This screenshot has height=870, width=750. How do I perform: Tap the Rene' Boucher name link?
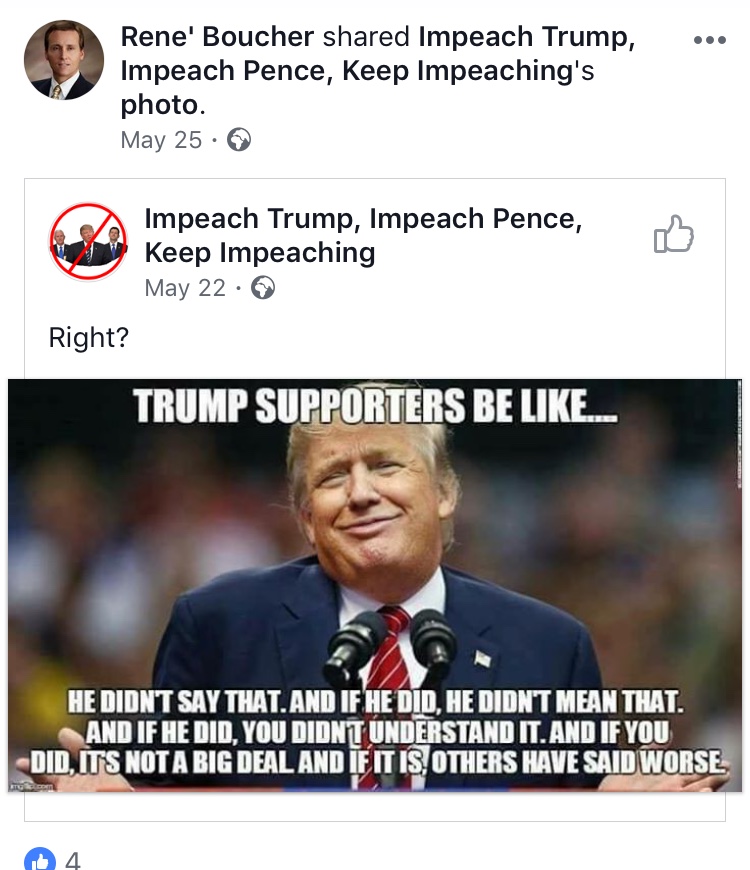tap(217, 38)
